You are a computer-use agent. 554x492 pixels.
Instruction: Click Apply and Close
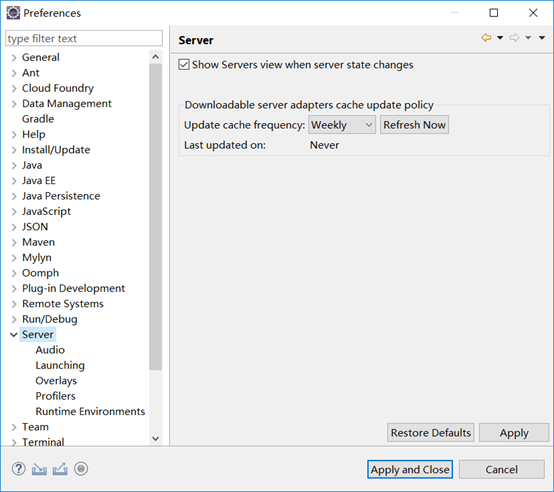(410, 469)
